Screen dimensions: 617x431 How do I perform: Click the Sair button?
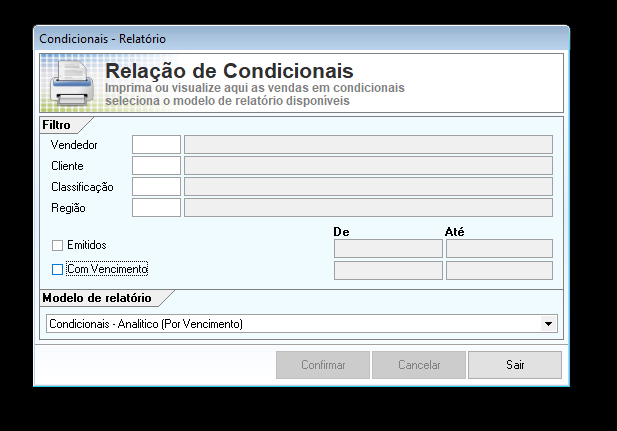pyautogui.click(x=515, y=365)
